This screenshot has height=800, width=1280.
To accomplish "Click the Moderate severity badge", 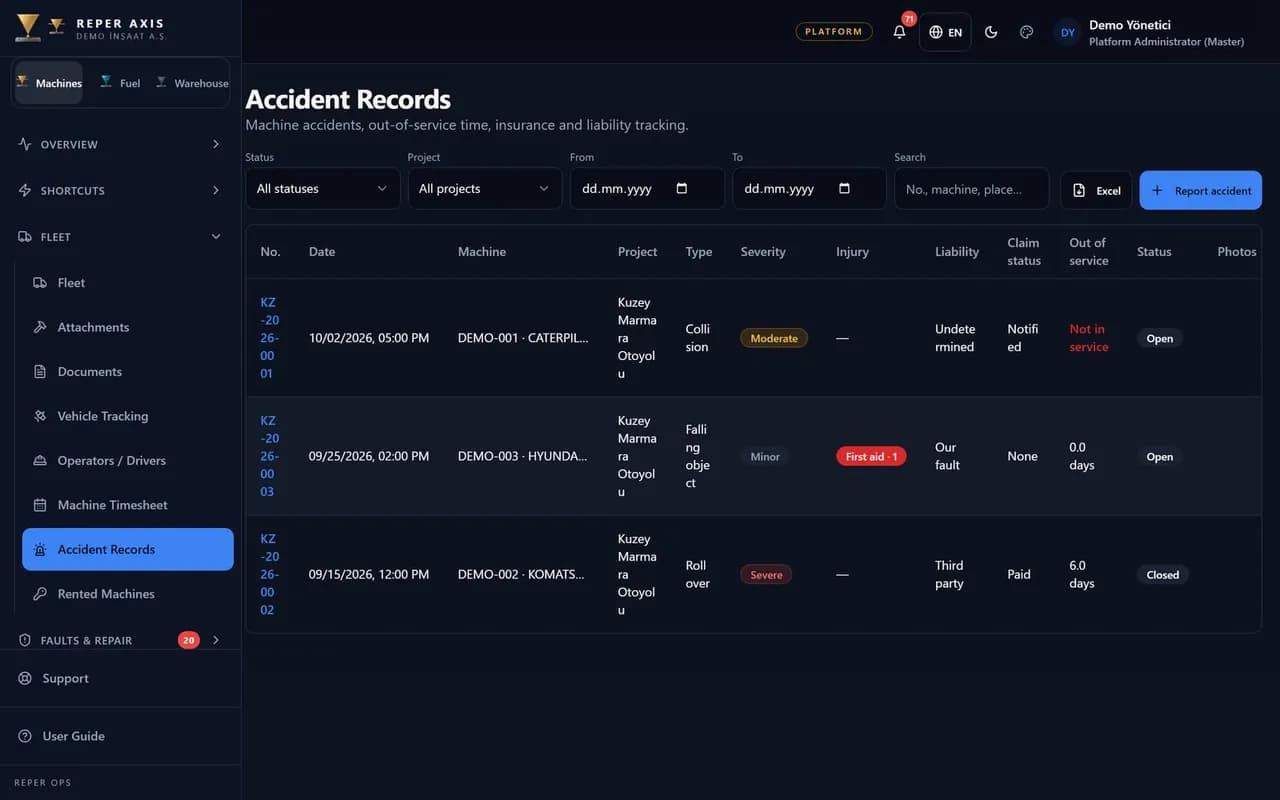I will [774, 338].
